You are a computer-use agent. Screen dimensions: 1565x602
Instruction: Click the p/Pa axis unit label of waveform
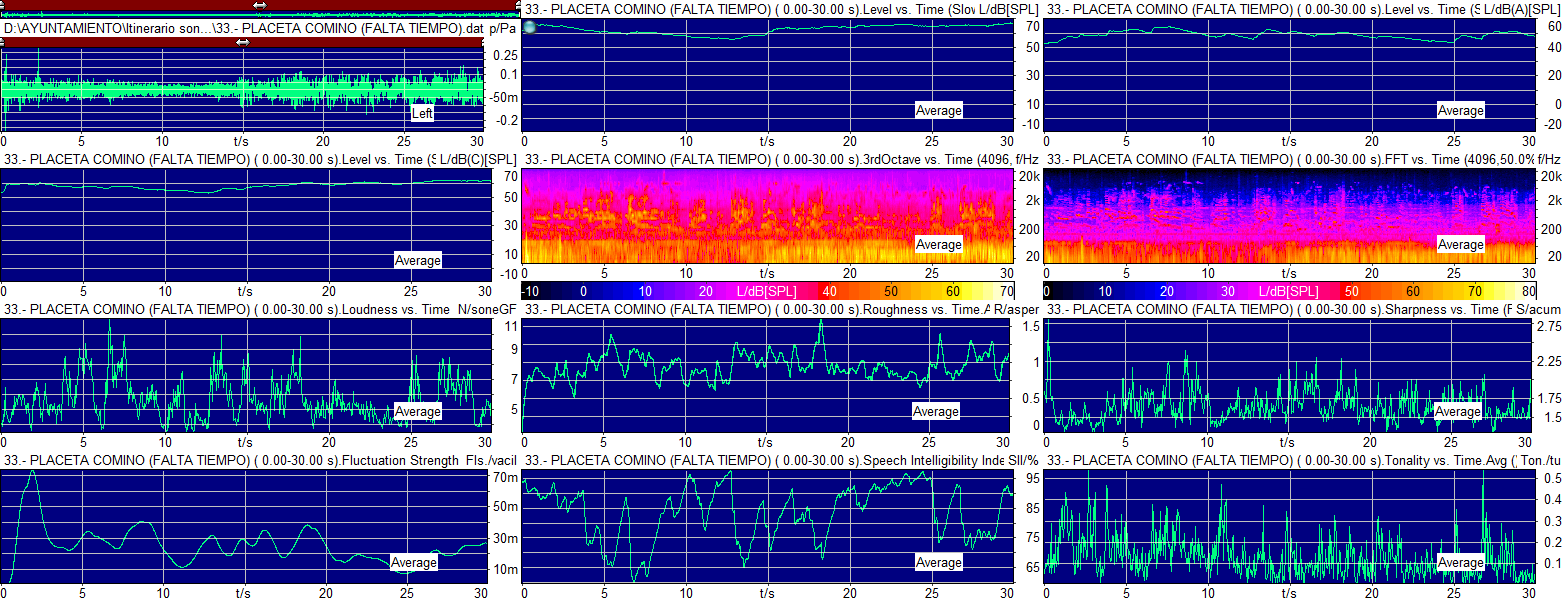503,28
